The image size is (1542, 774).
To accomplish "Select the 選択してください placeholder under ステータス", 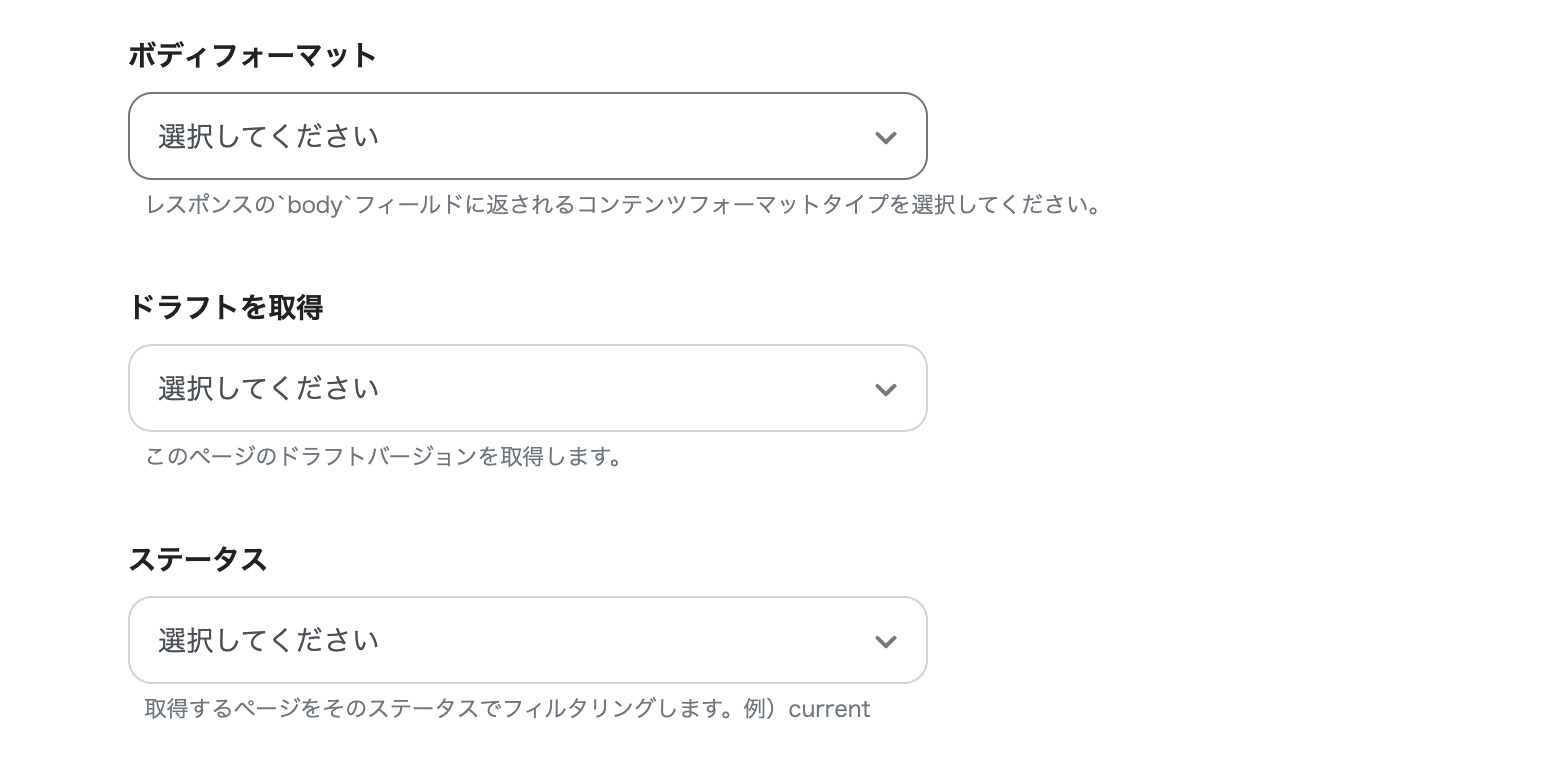I will coord(266,640).
